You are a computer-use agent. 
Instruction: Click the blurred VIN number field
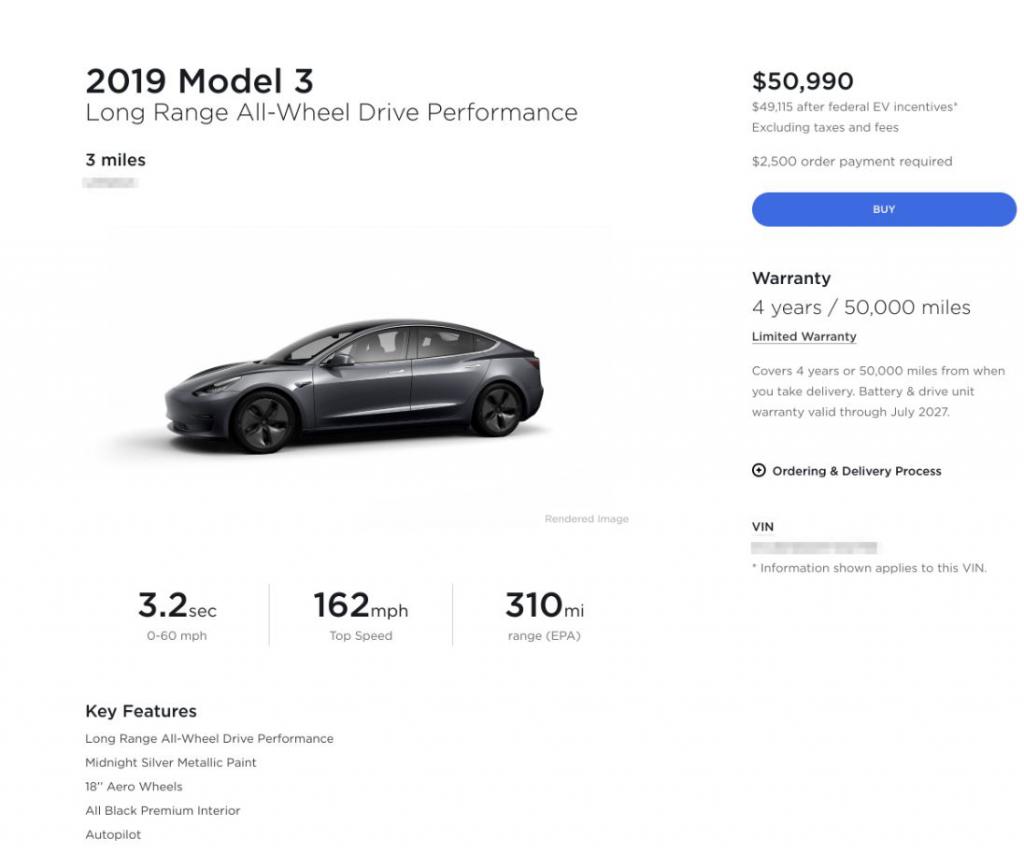click(x=814, y=548)
